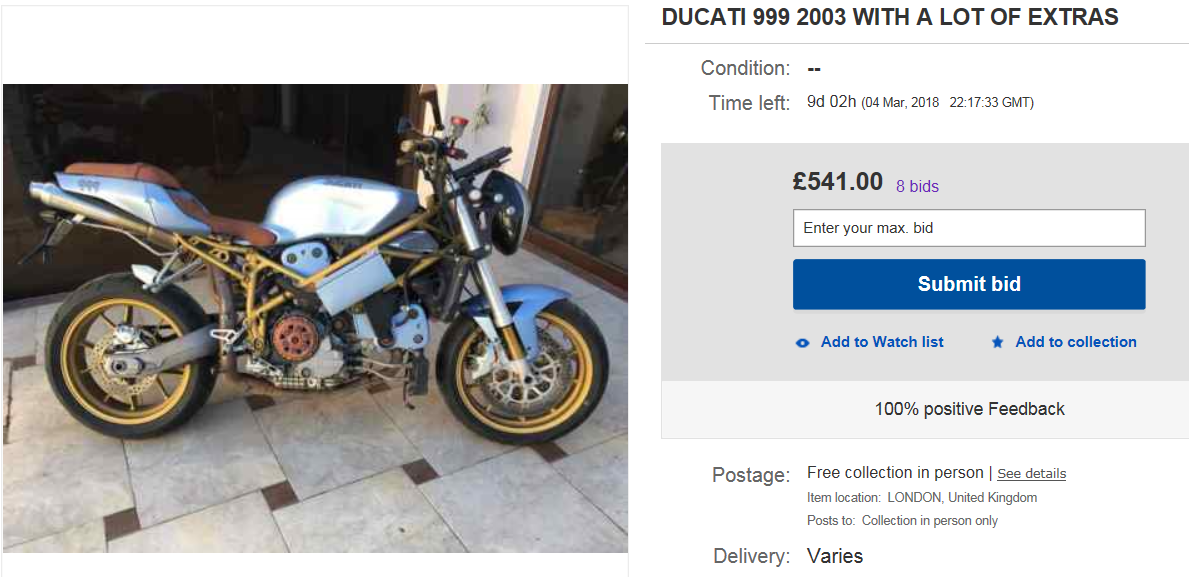Click the Add to Watch list link
This screenshot has width=1189, height=577.
(882, 342)
